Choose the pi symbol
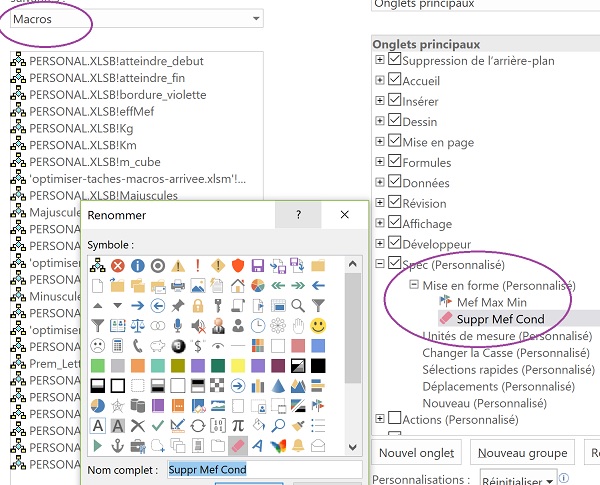The width and height of the screenshot is (600, 485). pos(238,425)
